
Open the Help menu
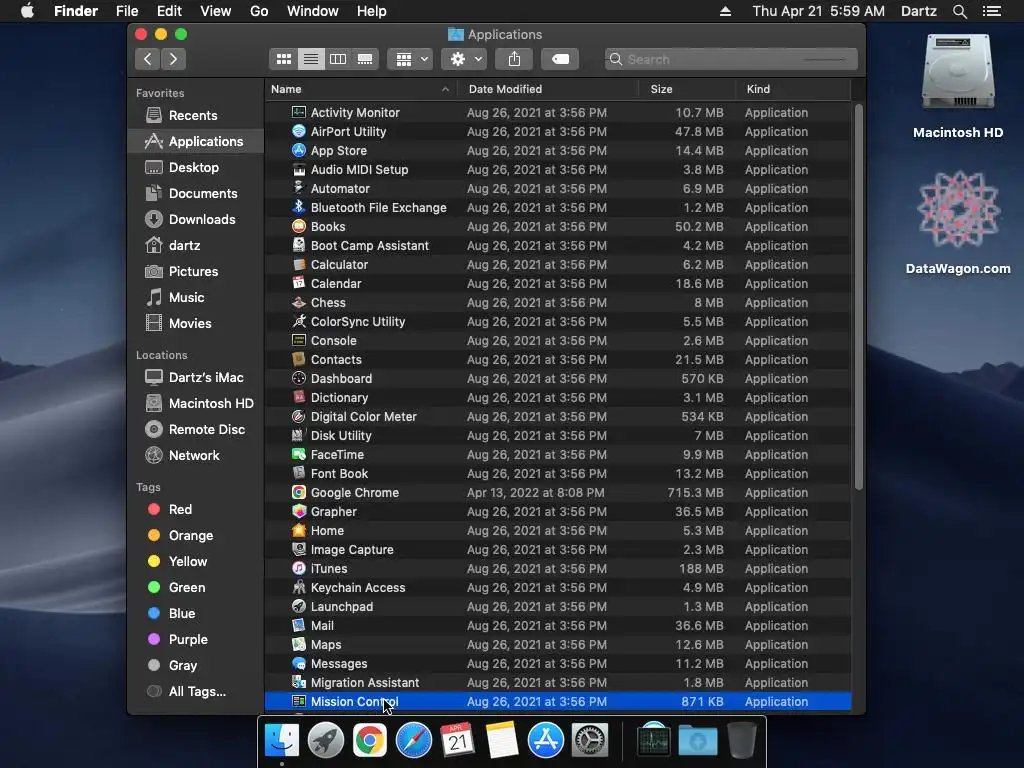372,11
